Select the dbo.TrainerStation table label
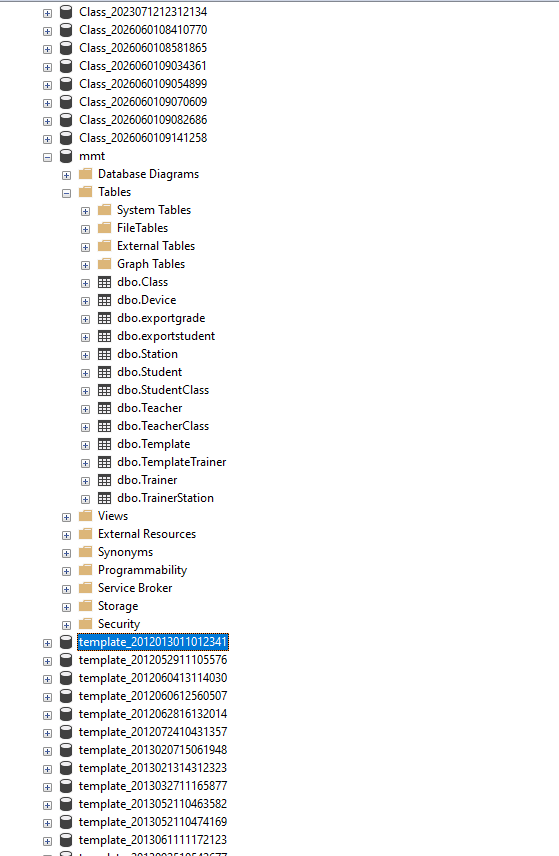Viewport: 559px width, 856px height. coord(165,498)
